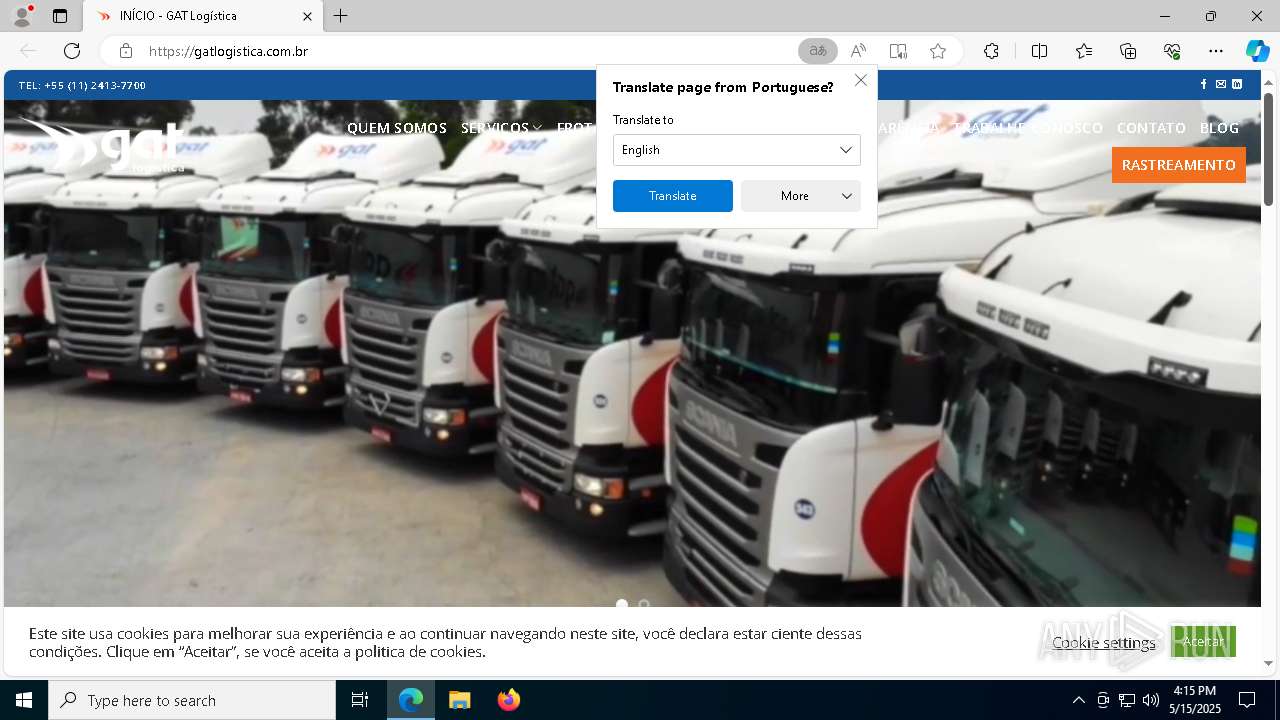Open the Windows Start menu
The width and height of the screenshot is (1280, 720).
pos(24,700)
